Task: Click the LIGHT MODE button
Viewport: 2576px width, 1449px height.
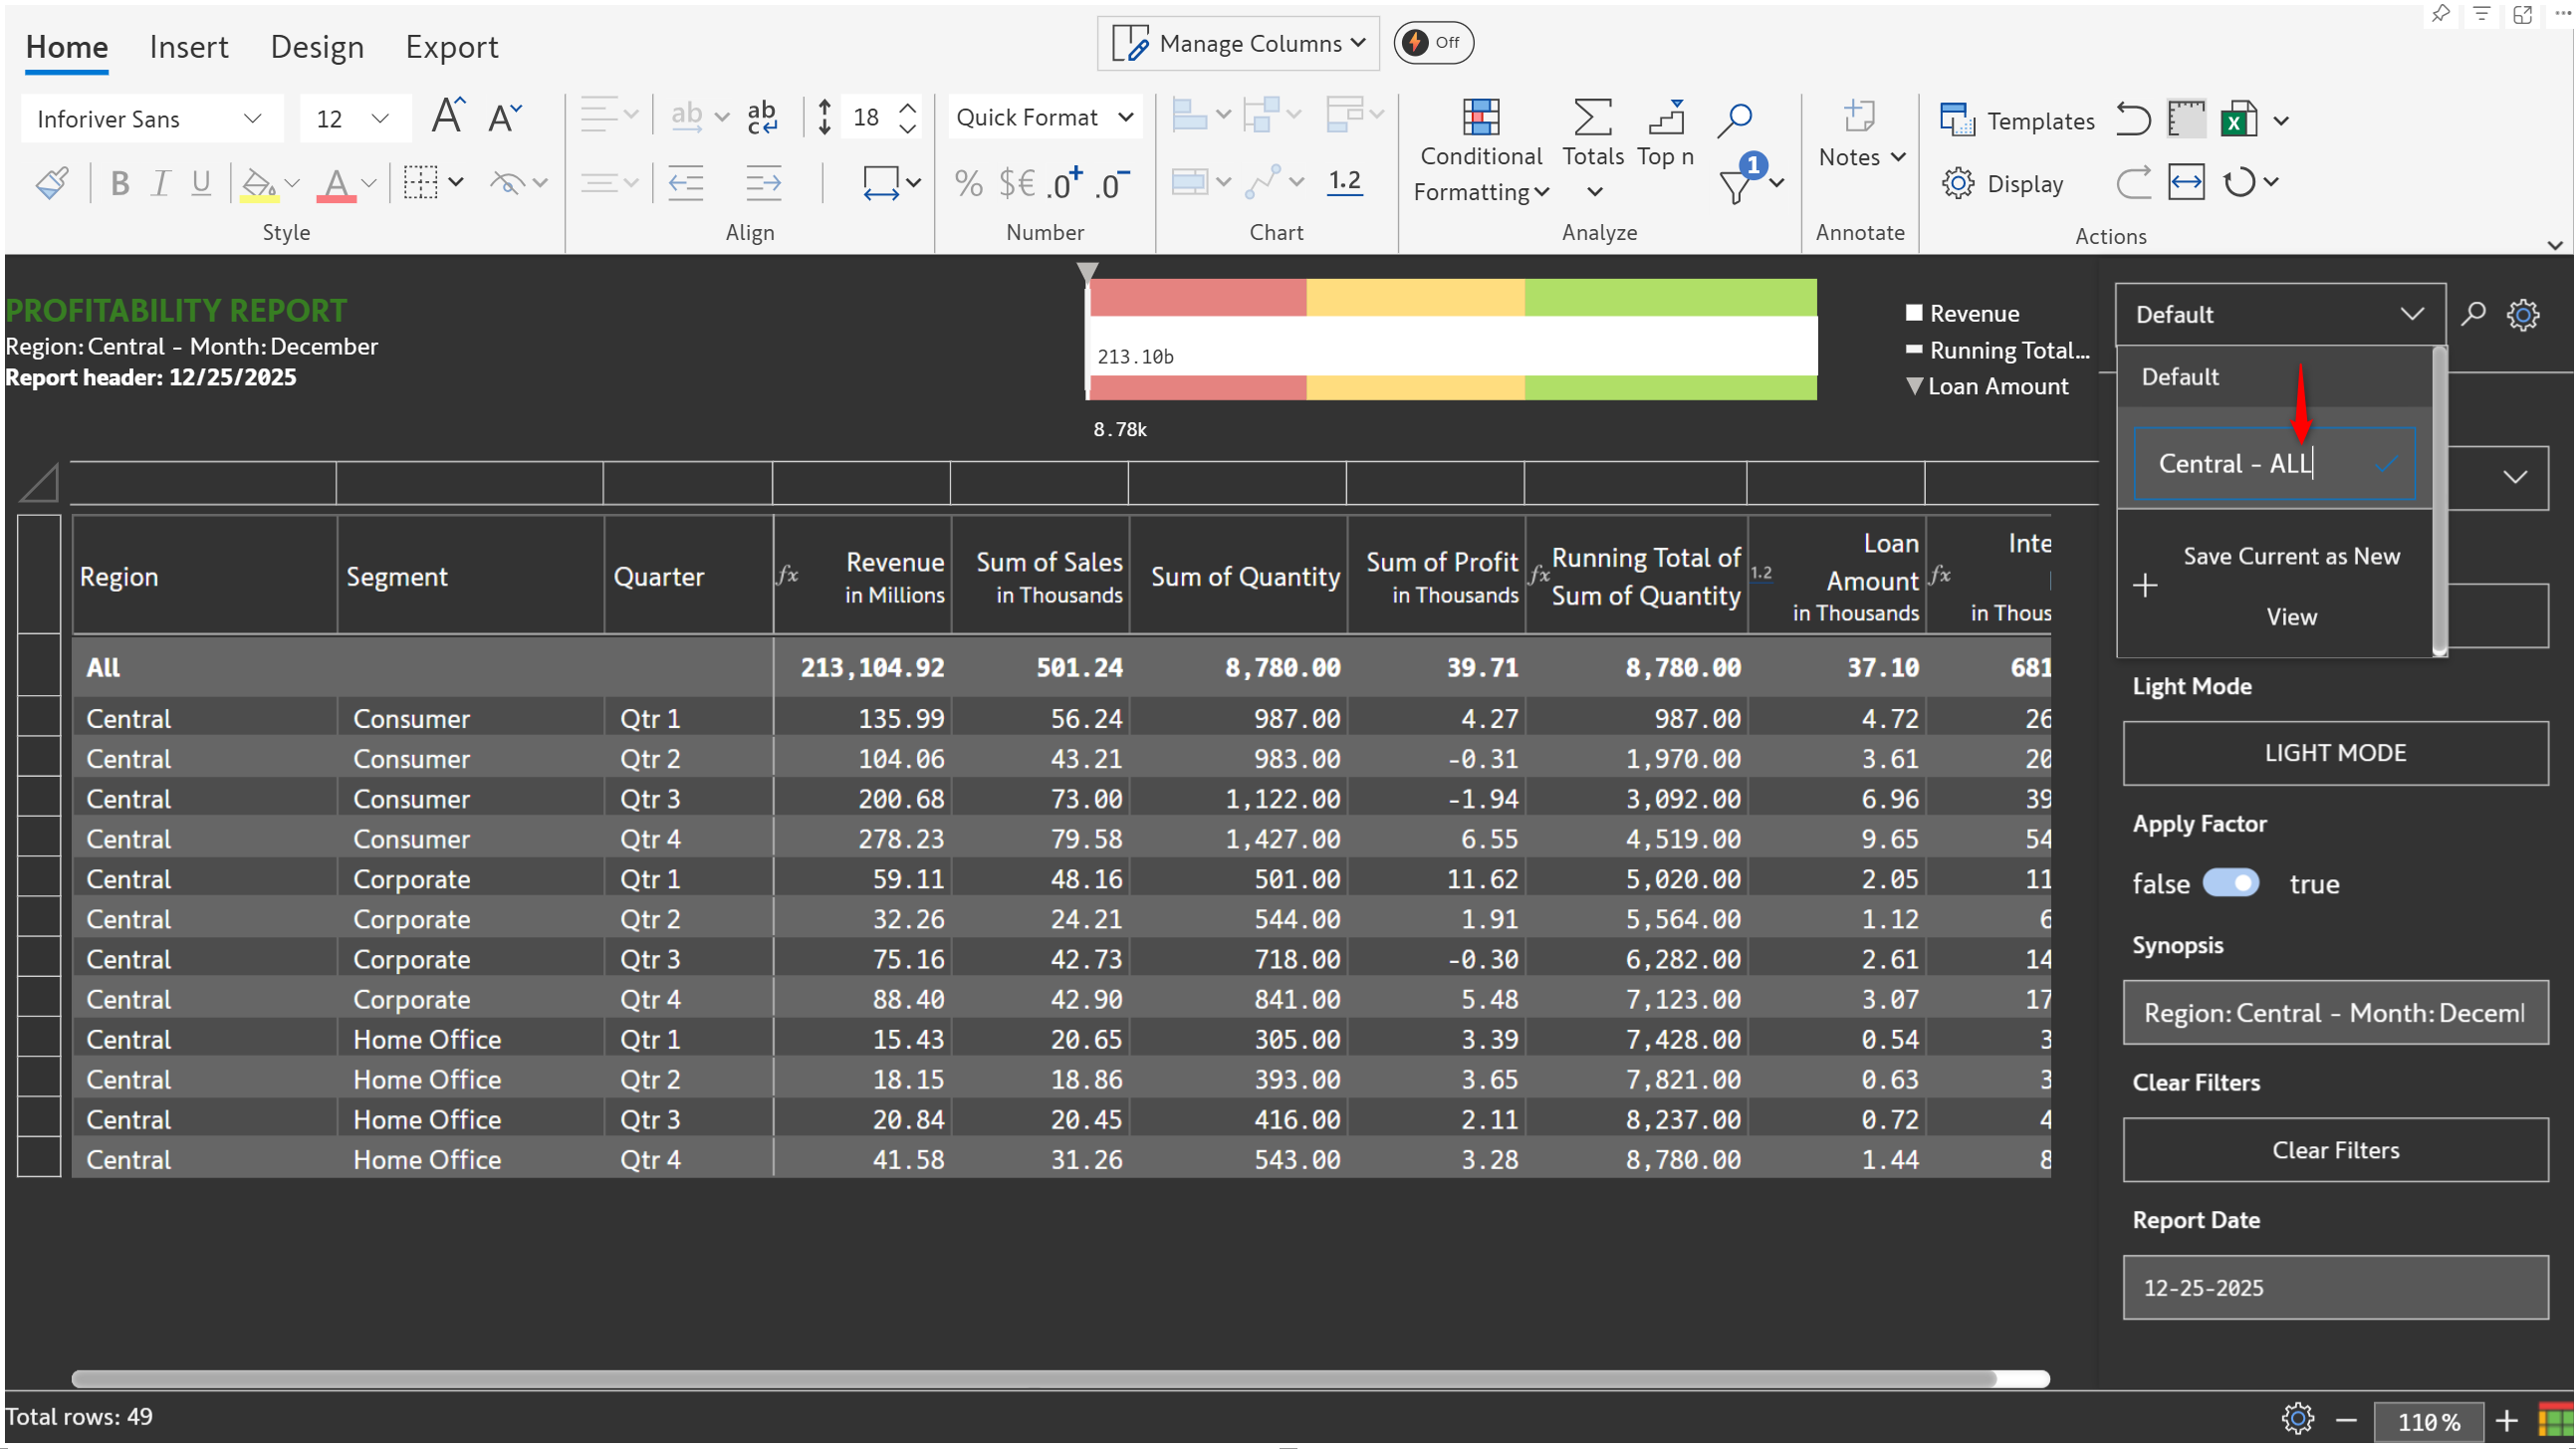Action: pos(2334,753)
